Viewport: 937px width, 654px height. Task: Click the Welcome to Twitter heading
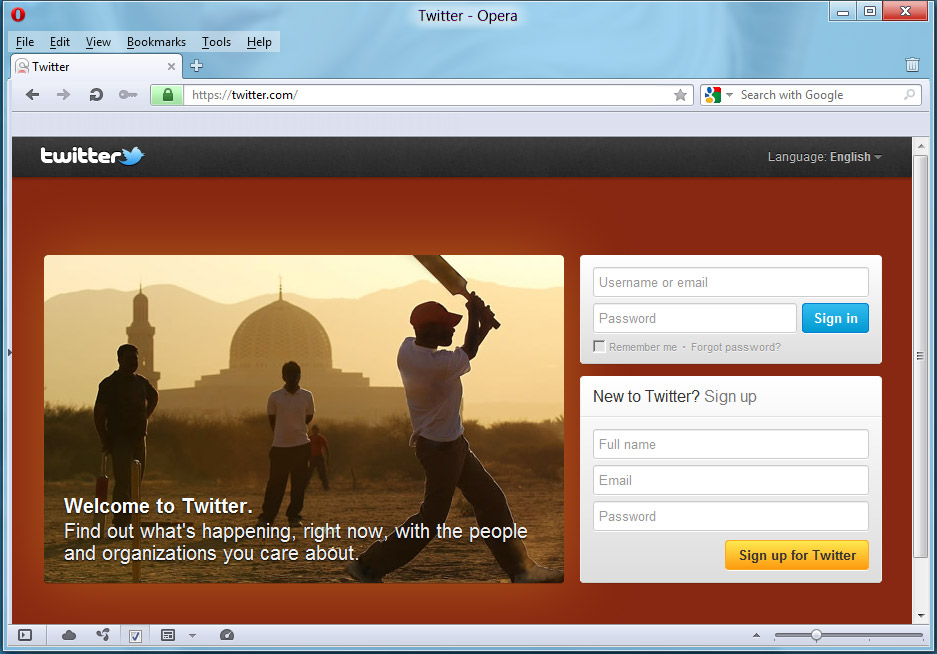click(x=158, y=506)
